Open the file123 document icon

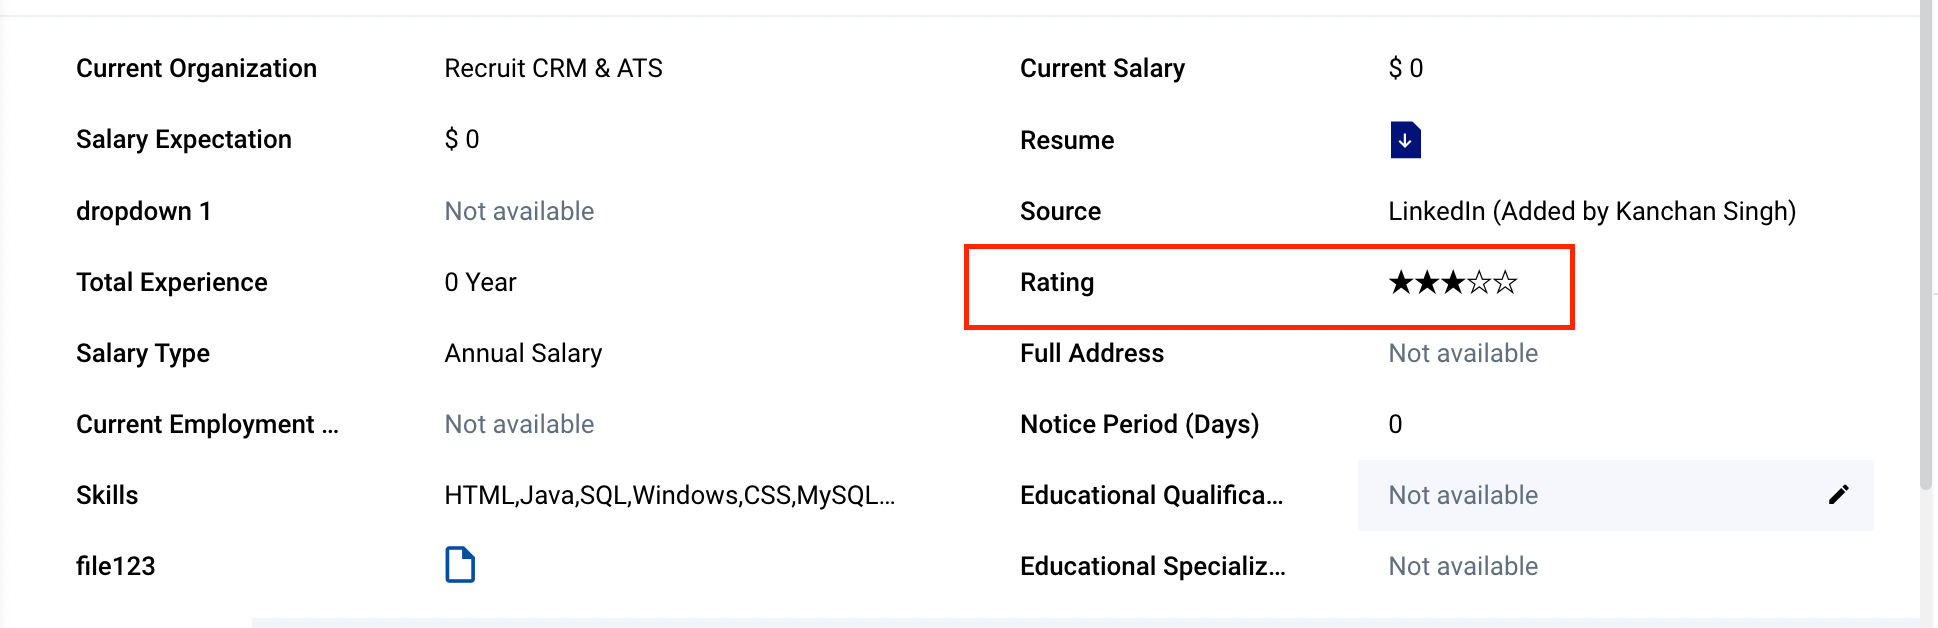pyautogui.click(x=460, y=565)
